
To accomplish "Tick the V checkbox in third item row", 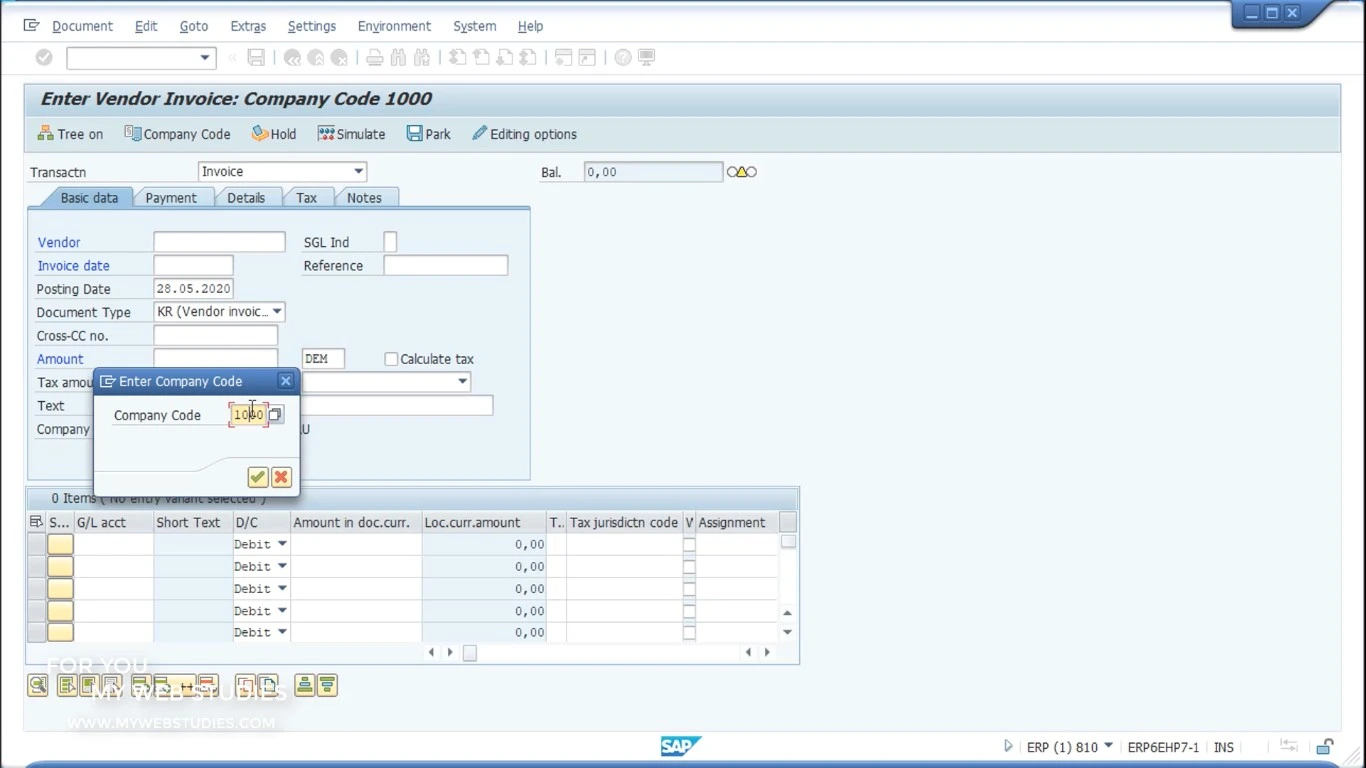I will click(x=689, y=588).
